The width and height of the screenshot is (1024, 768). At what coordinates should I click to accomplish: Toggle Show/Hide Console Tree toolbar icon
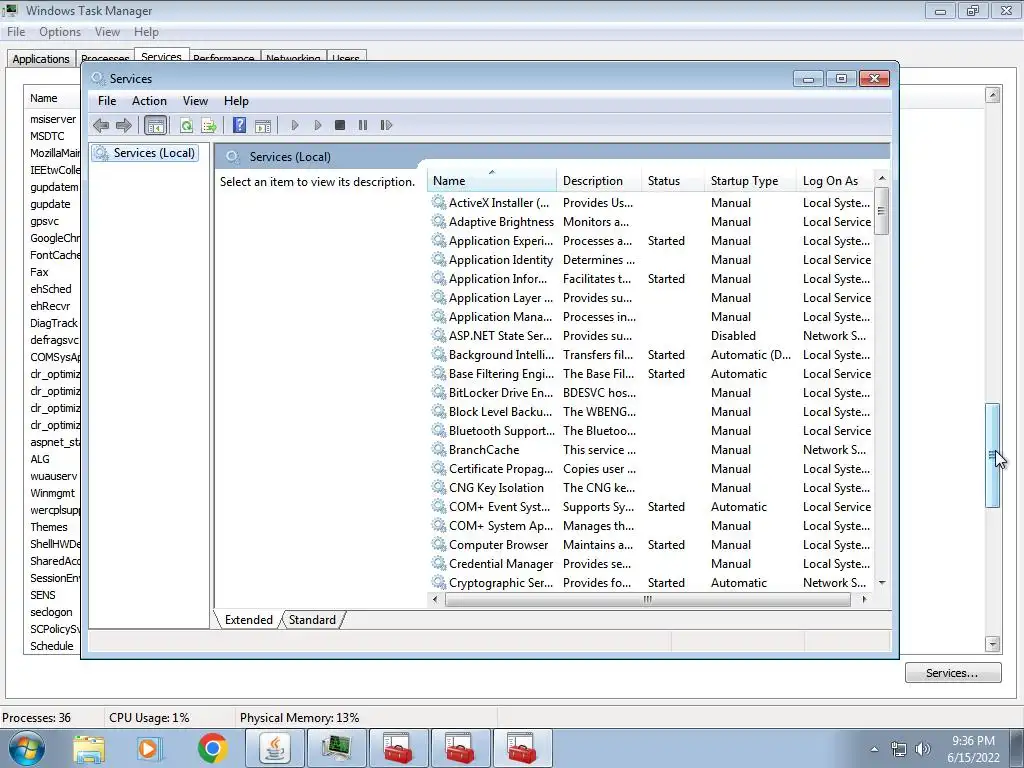155,125
